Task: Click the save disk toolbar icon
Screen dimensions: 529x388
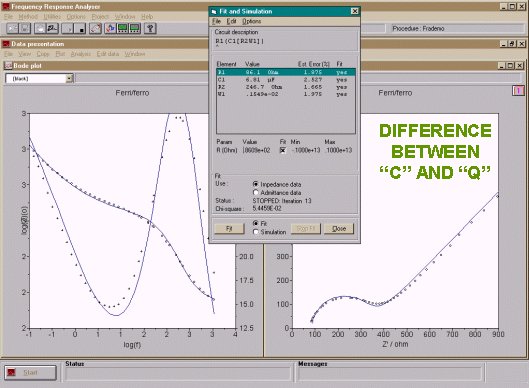Action: point(25,28)
